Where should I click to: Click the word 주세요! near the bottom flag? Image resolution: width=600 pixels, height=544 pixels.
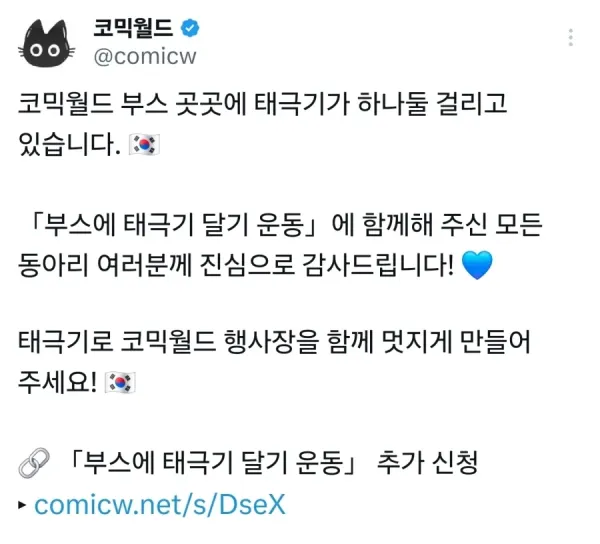(57, 382)
